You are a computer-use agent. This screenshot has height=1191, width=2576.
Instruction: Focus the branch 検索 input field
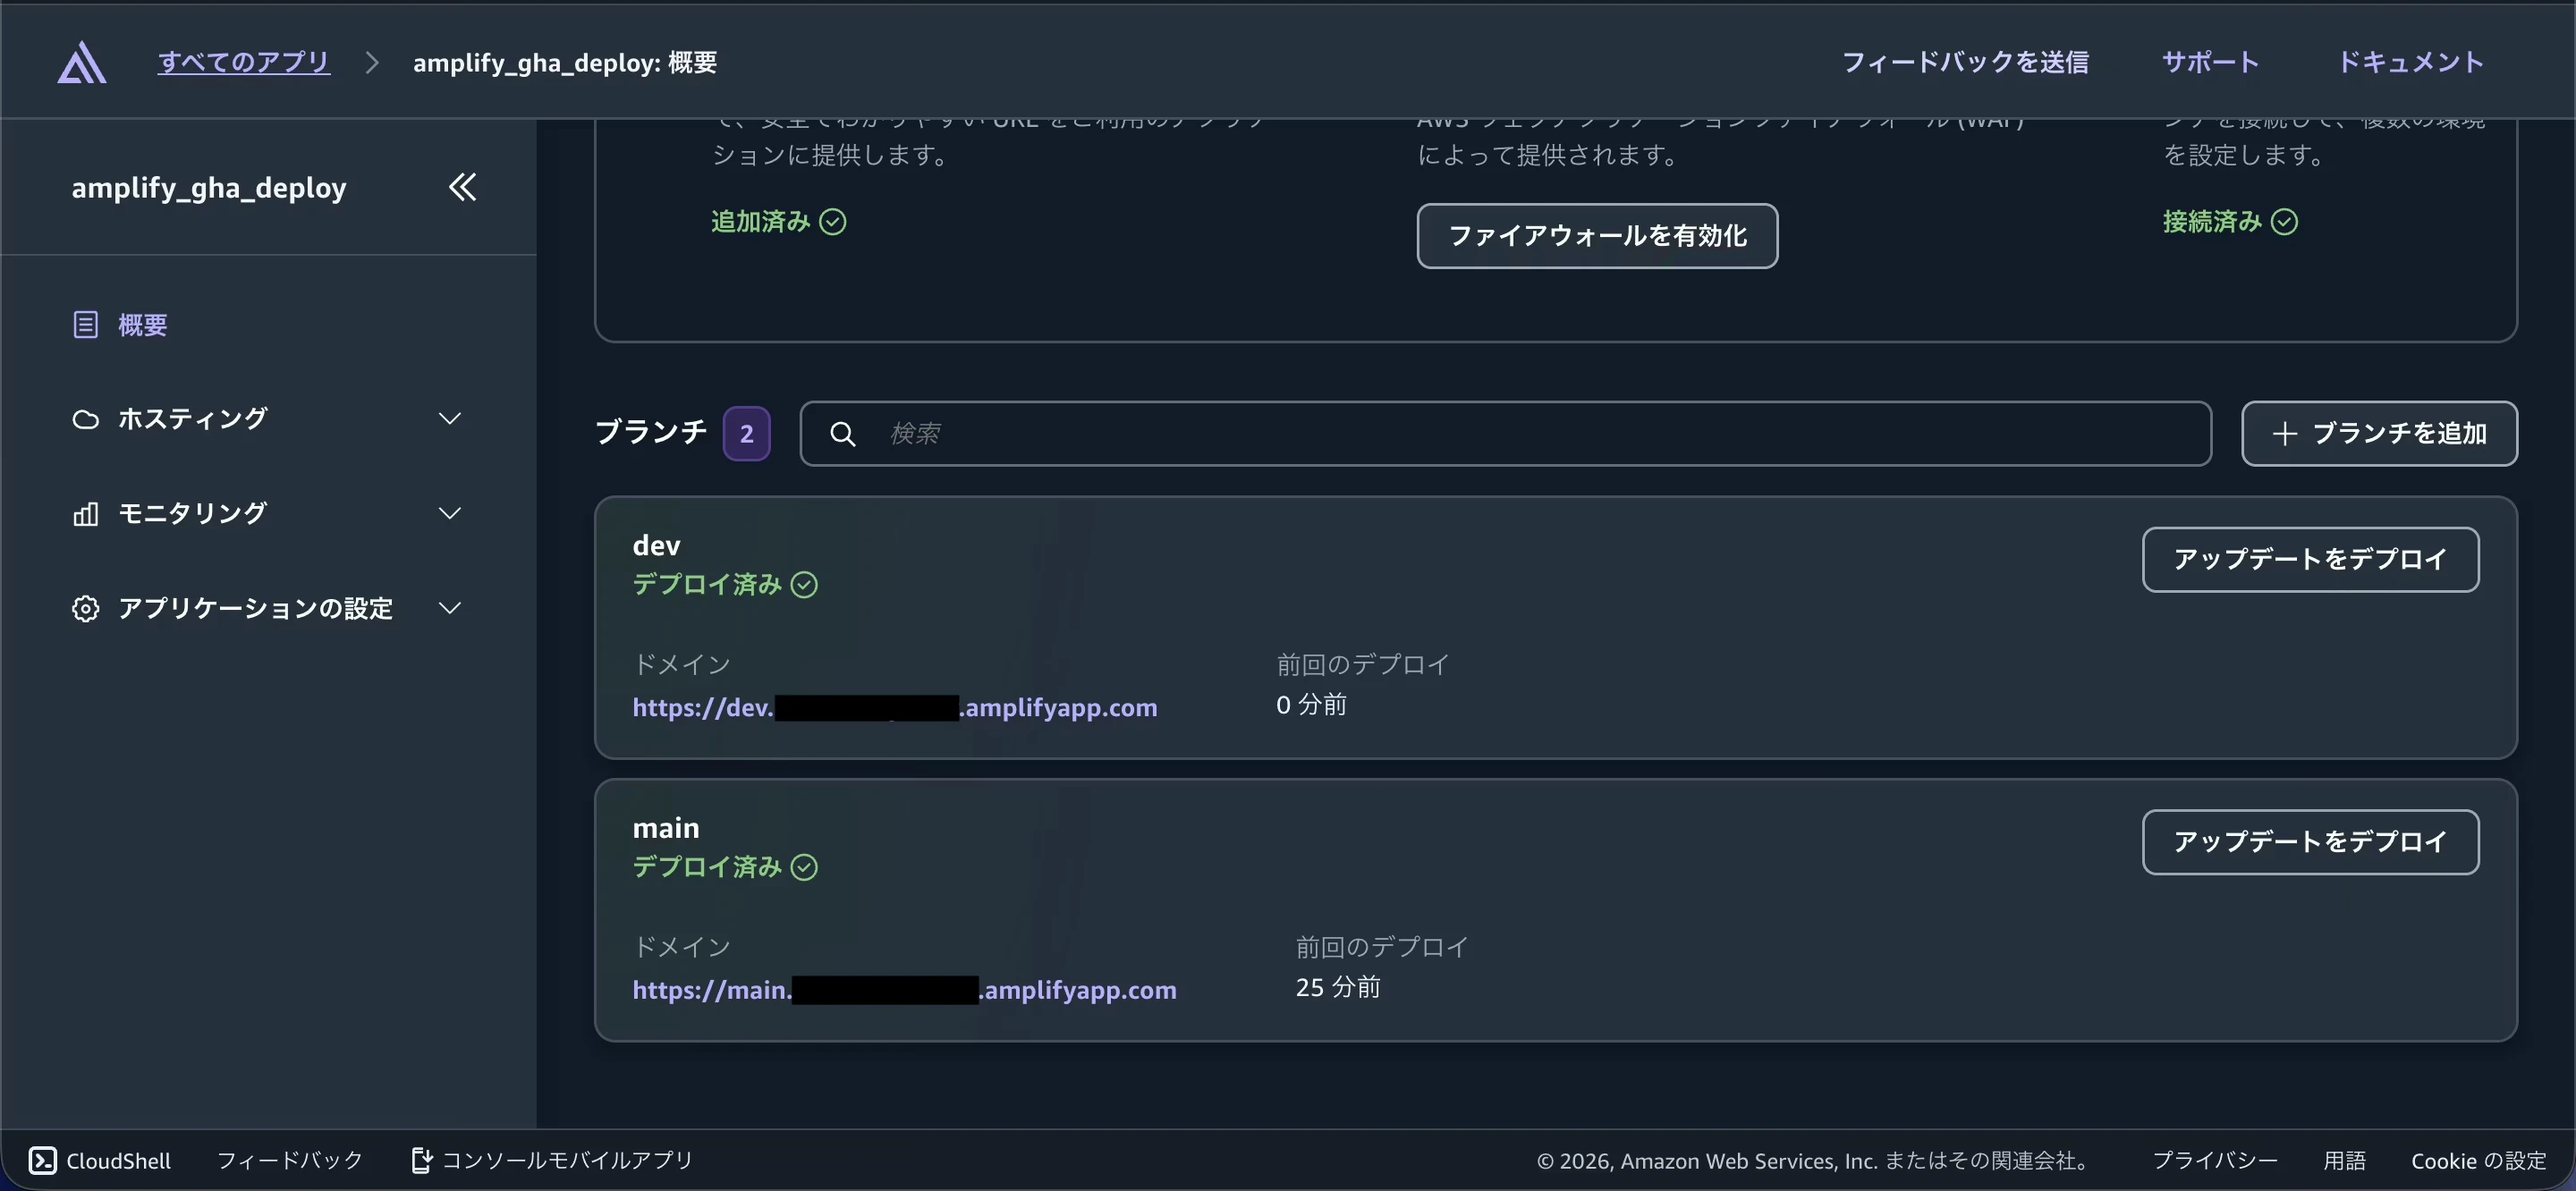pyautogui.click(x=1506, y=433)
